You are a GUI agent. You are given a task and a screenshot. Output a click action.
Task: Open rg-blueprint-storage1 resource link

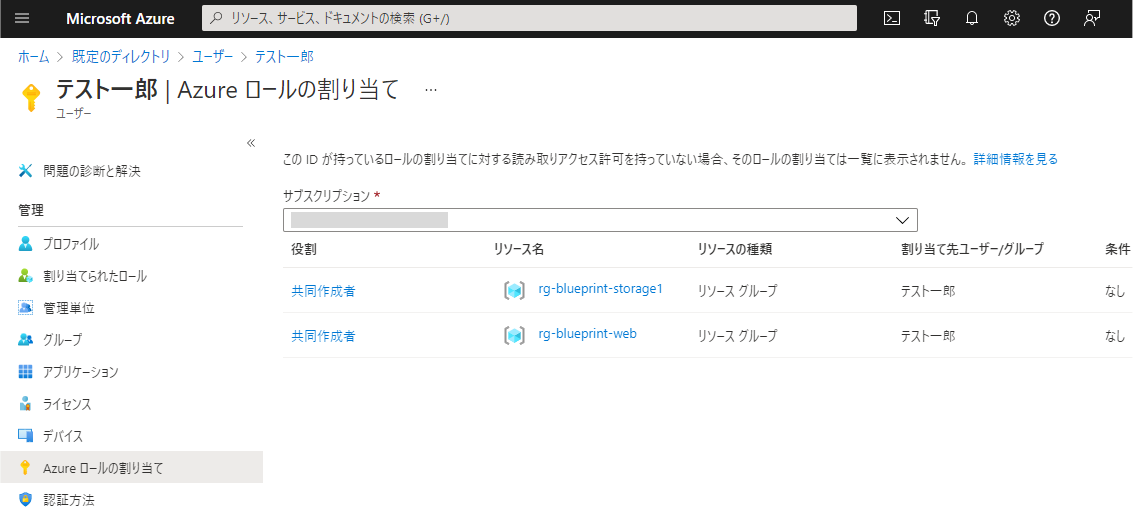pyautogui.click(x=601, y=289)
